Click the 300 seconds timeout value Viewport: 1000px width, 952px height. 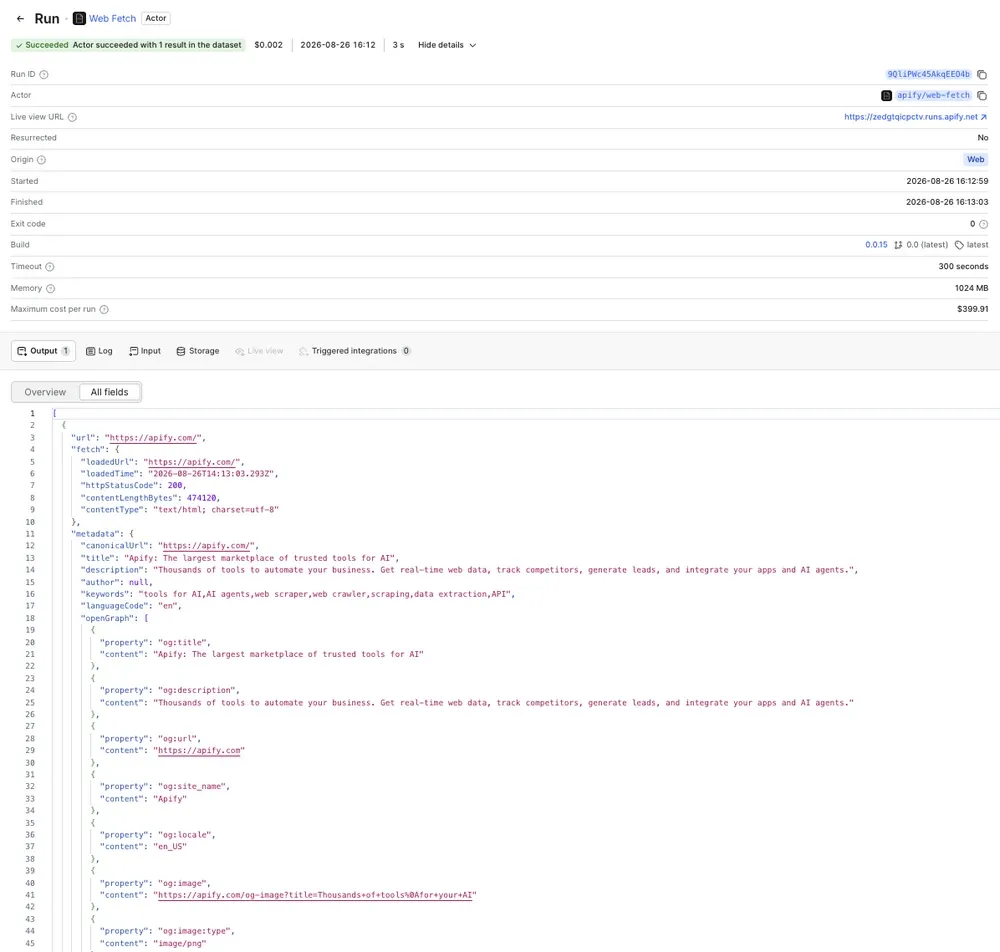(963, 267)
